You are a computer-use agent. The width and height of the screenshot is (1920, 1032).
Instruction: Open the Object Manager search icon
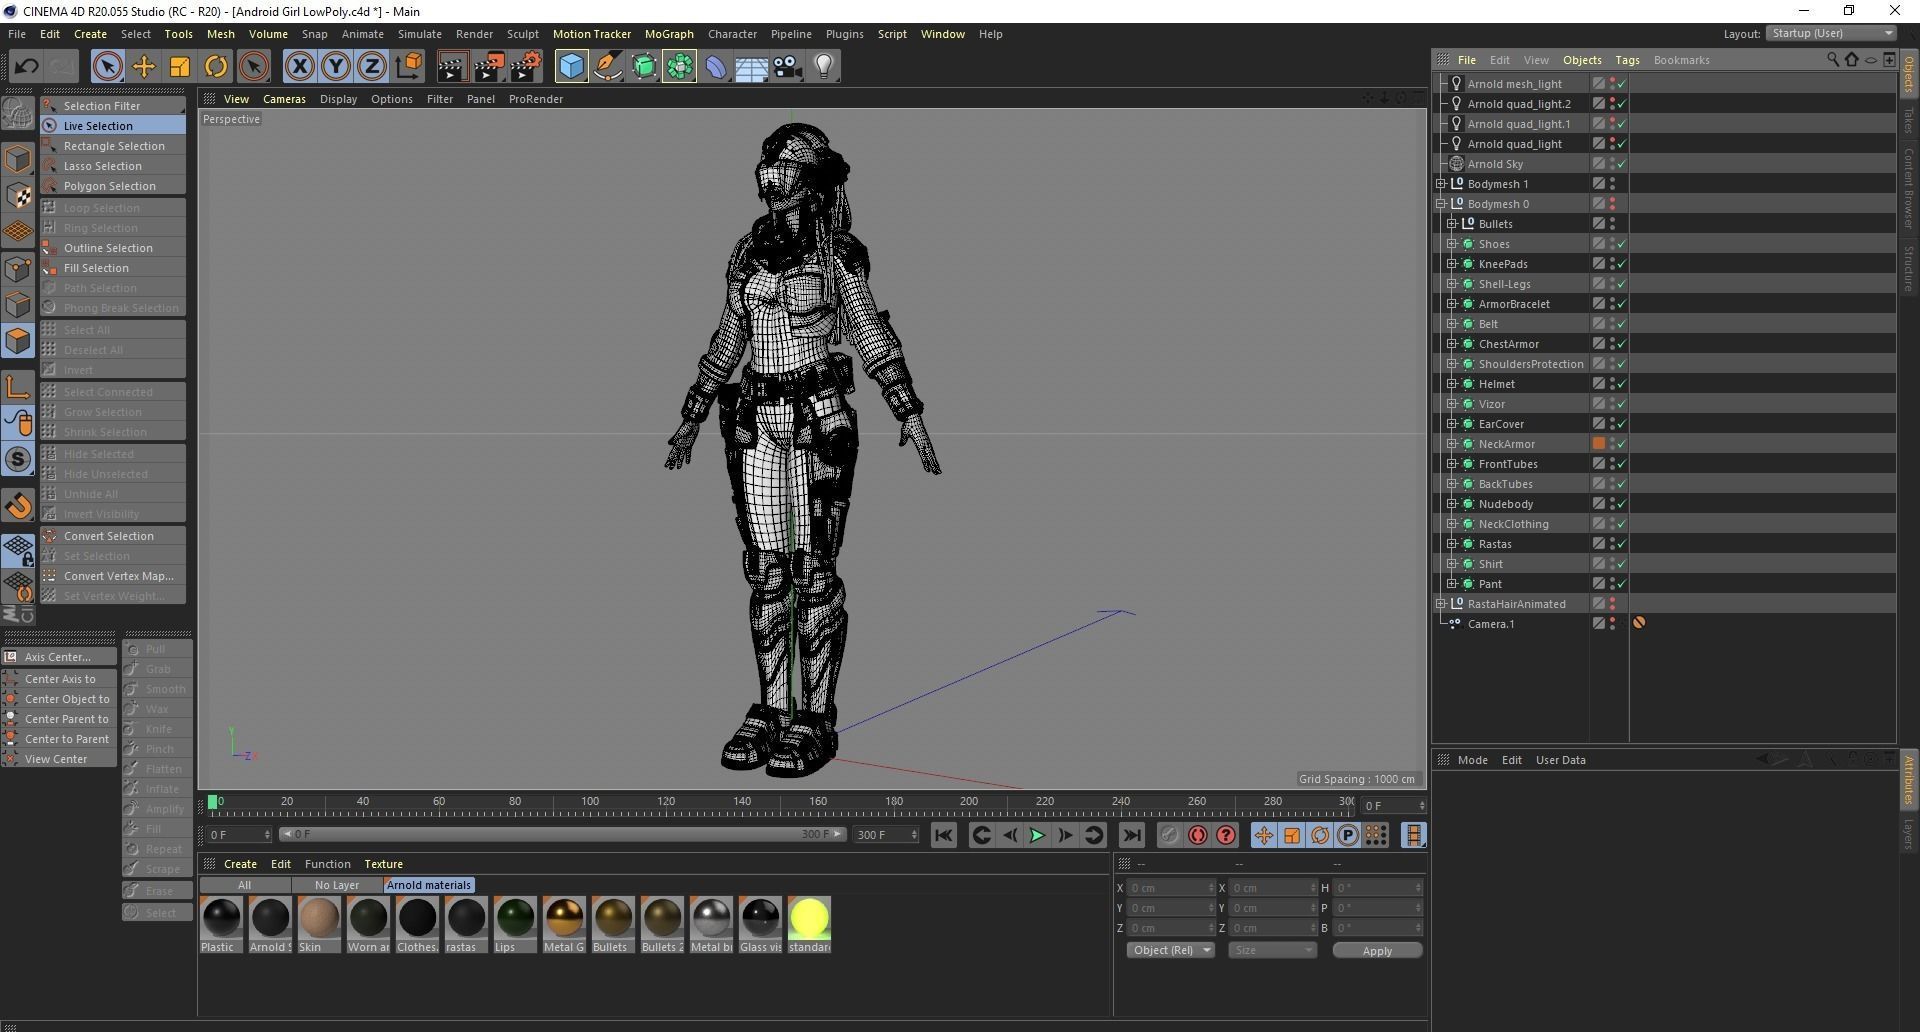coord(1833,60)
